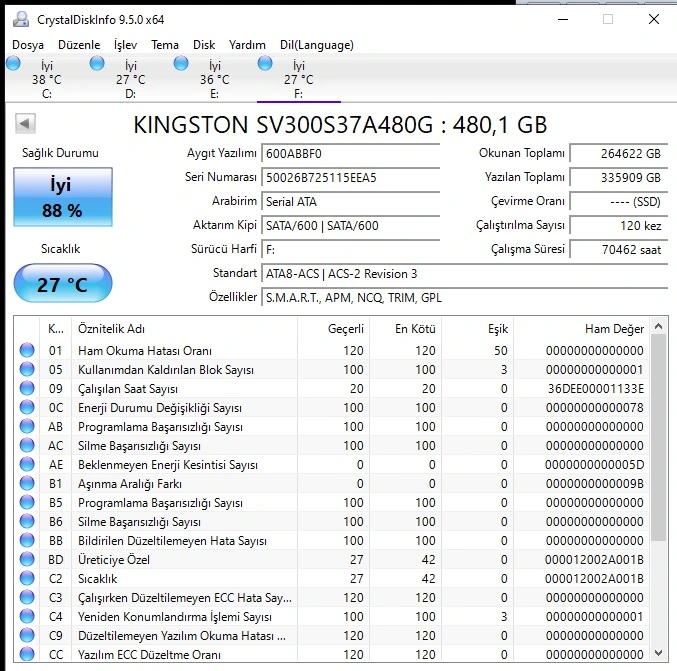
Task: Click status orb of attribute AE row
Action: coord(27,464)
